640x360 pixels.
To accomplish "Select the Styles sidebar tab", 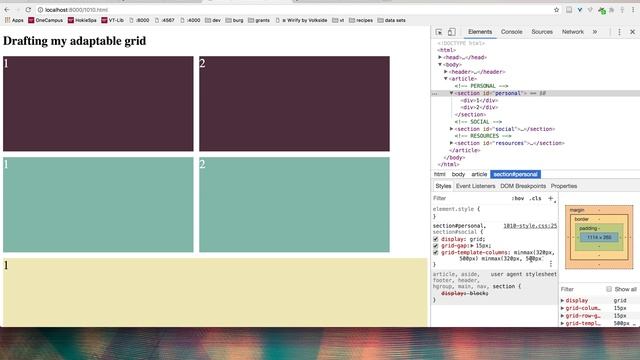I will (x=443, y=186).
